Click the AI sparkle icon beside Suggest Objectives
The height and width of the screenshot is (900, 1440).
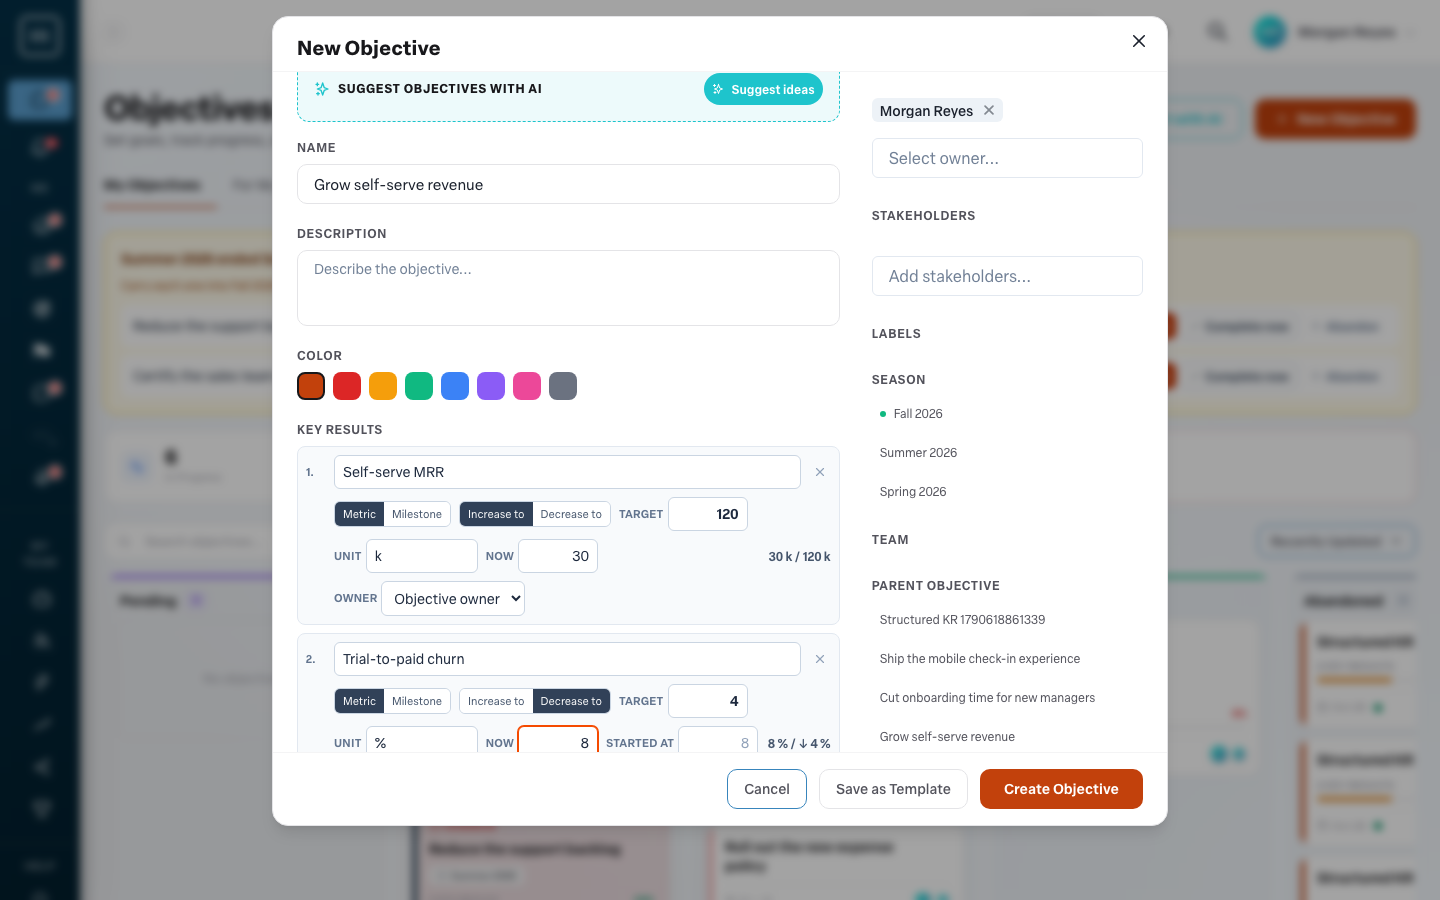(x=322, y=89)
